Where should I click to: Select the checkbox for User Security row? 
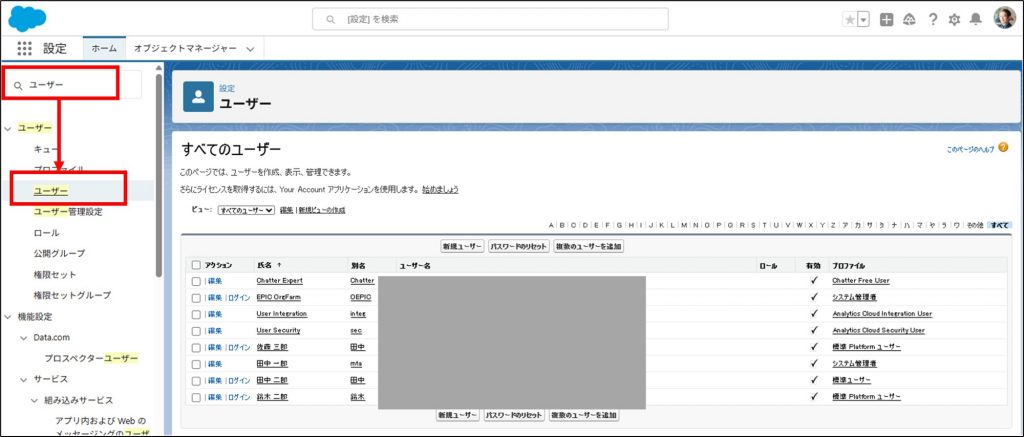click(196, 330)
